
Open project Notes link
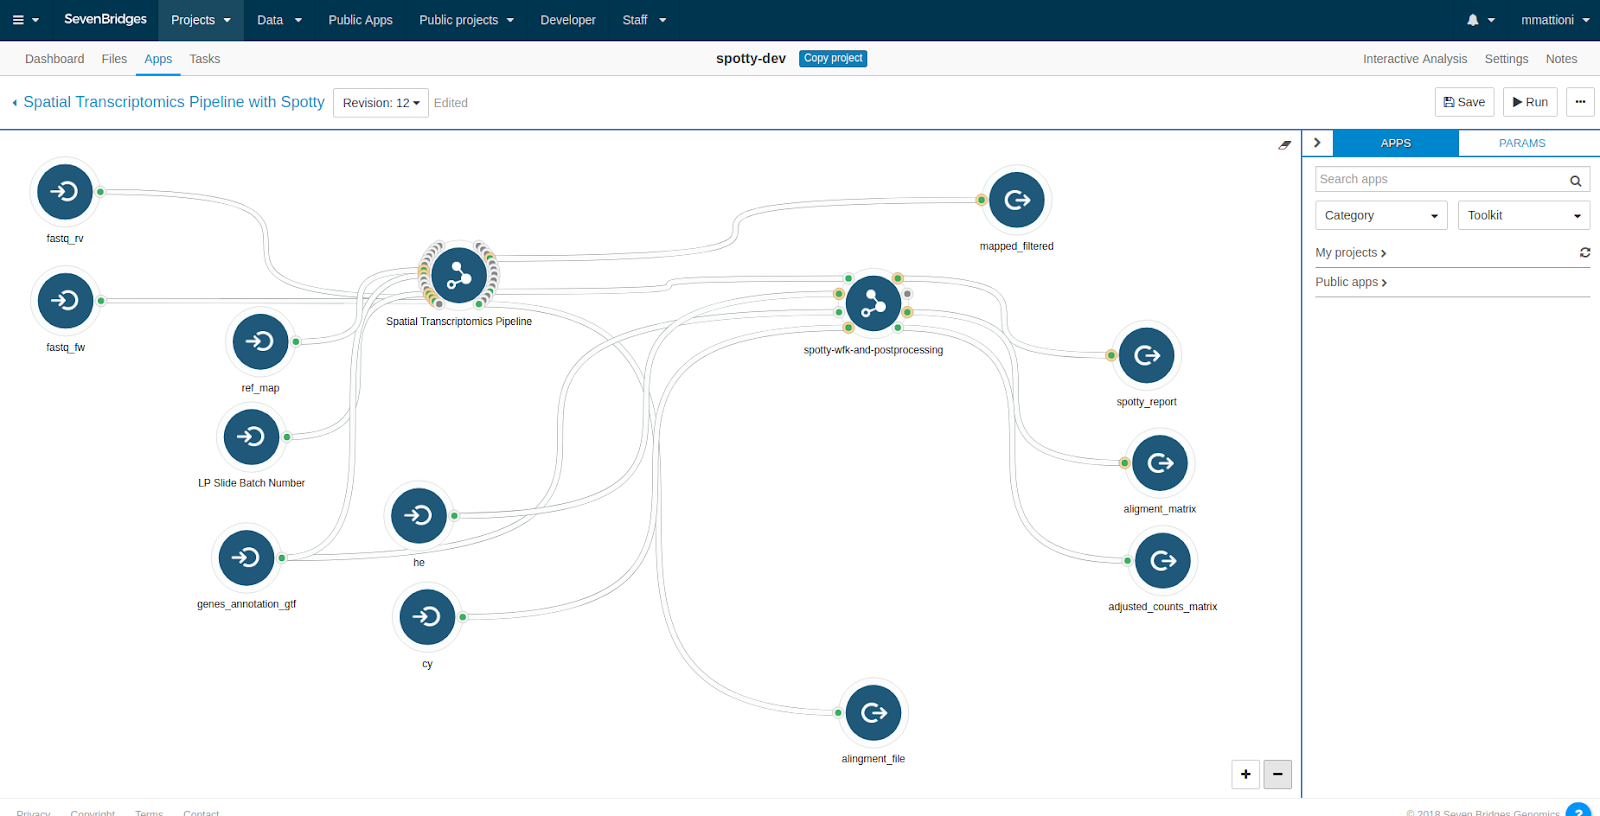coord(1561,59)
